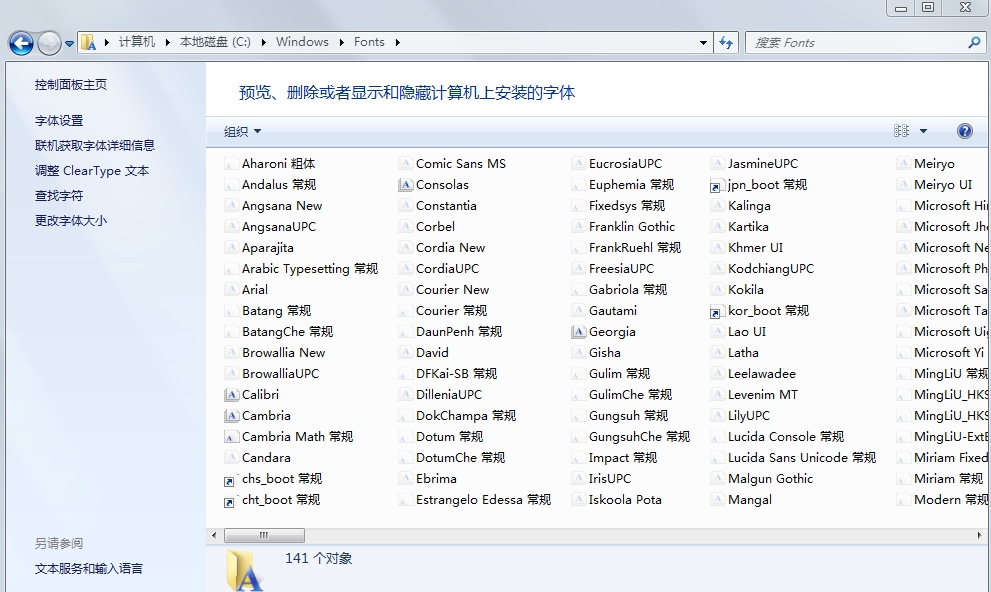Image resolution: width=991 pixels, height=592 pixels.
Task: Select the kor_boot shortcut icon
Action: click(x=716, y=311)
